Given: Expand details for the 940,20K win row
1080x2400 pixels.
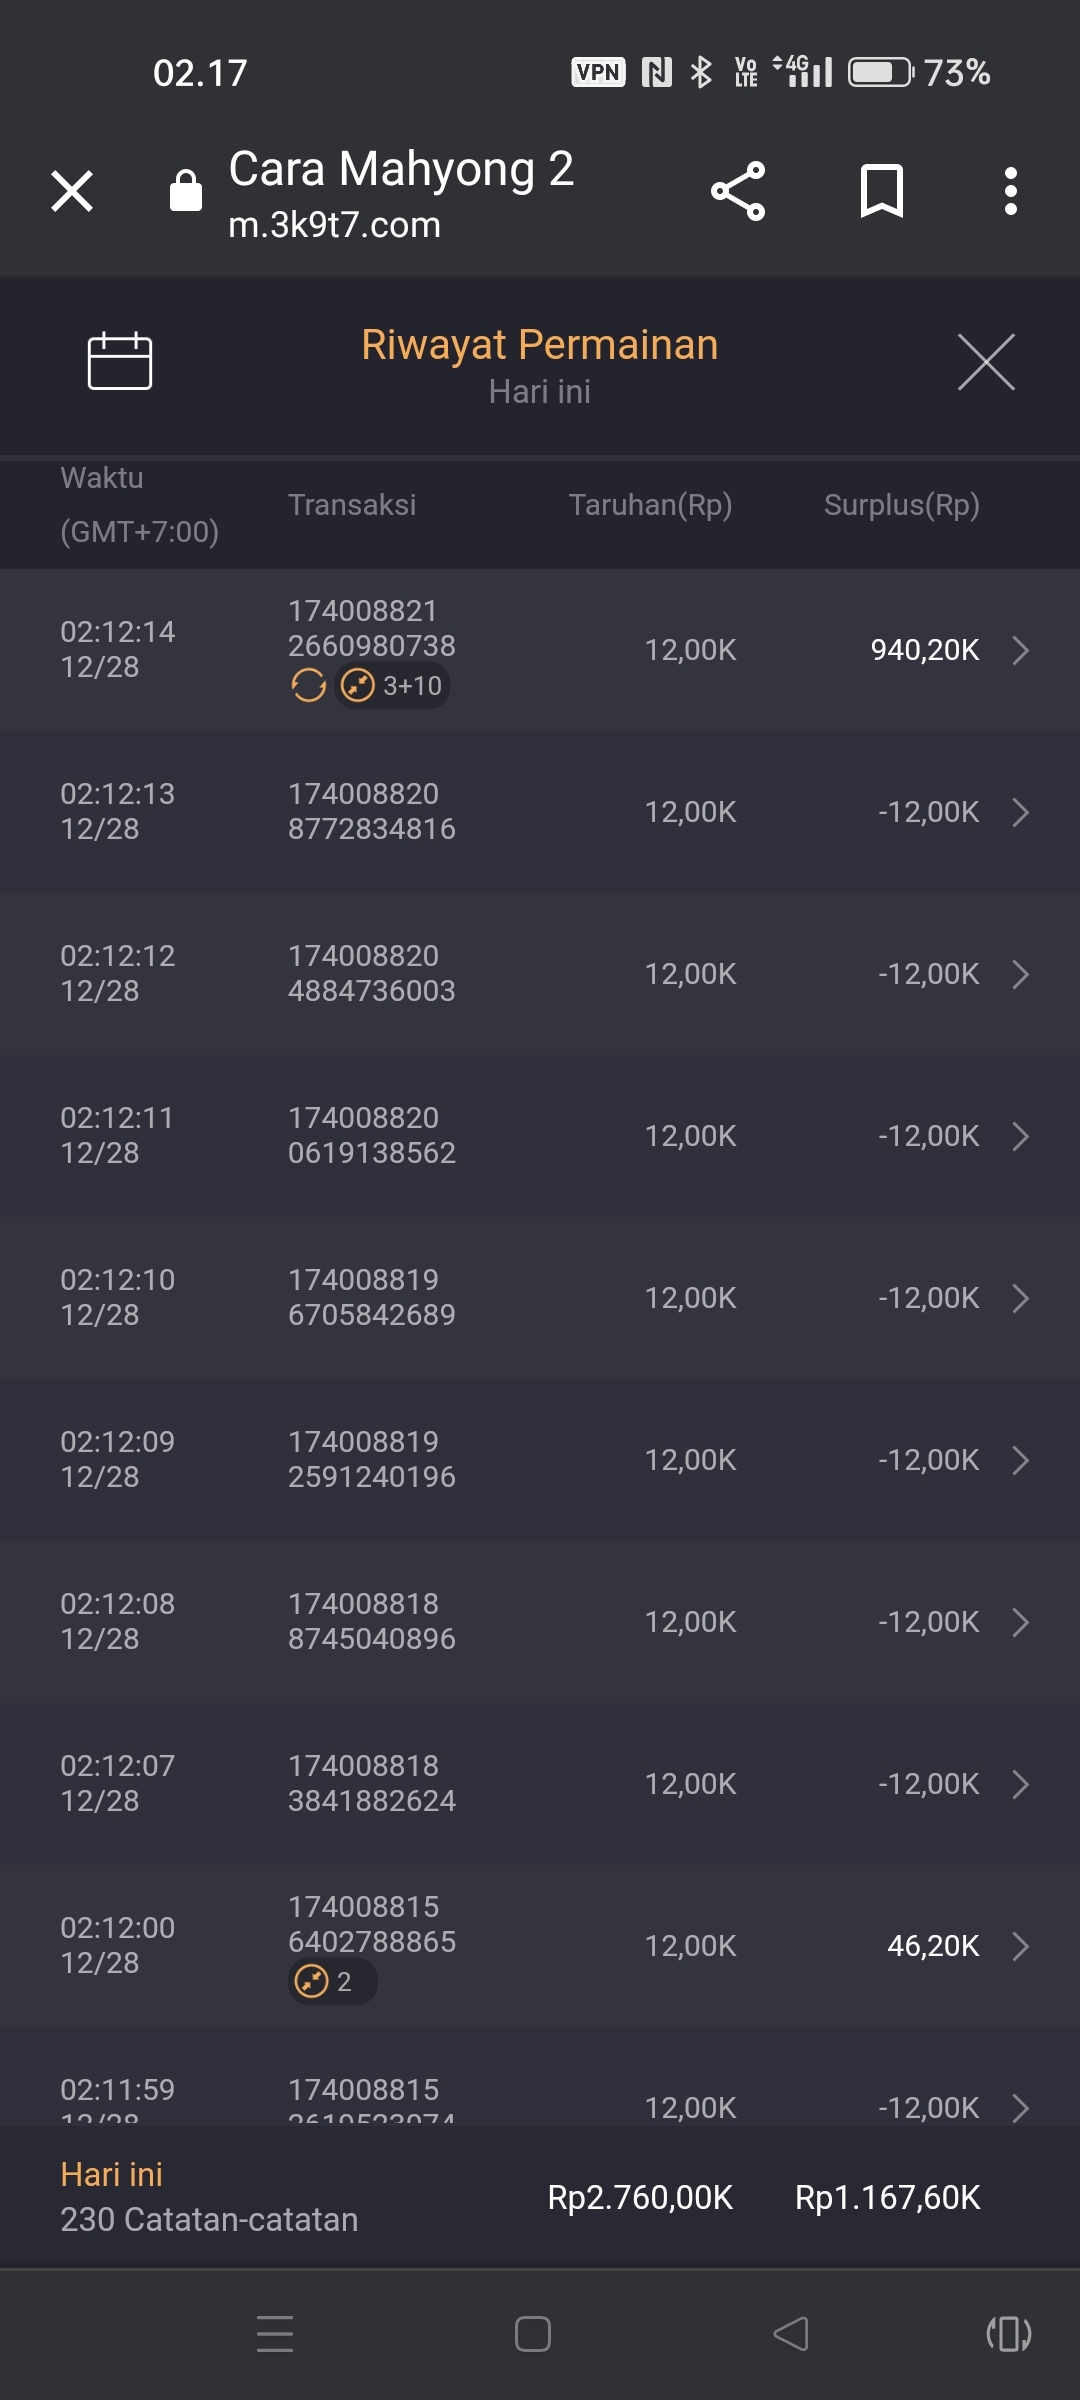Looking at the screenshot, I should click(x=1020, y=650).
